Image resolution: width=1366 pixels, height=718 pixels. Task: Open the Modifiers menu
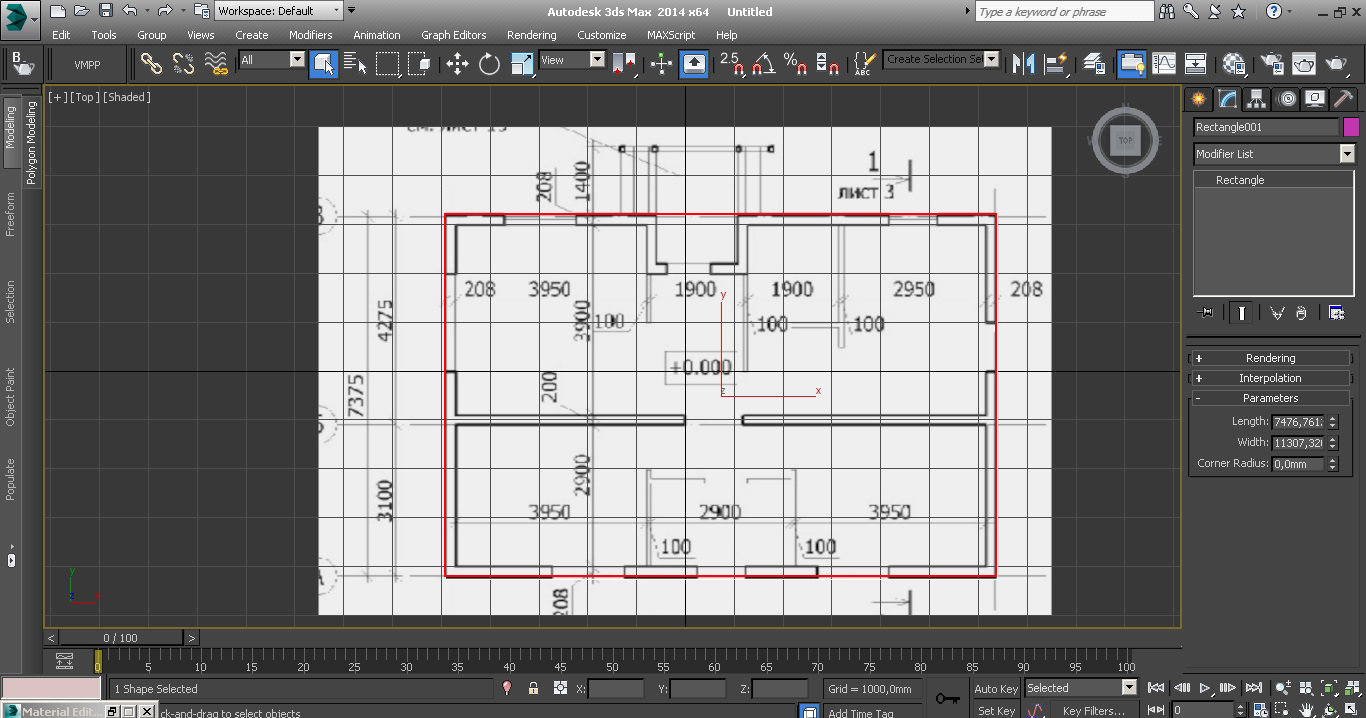(x=310, y=35)
